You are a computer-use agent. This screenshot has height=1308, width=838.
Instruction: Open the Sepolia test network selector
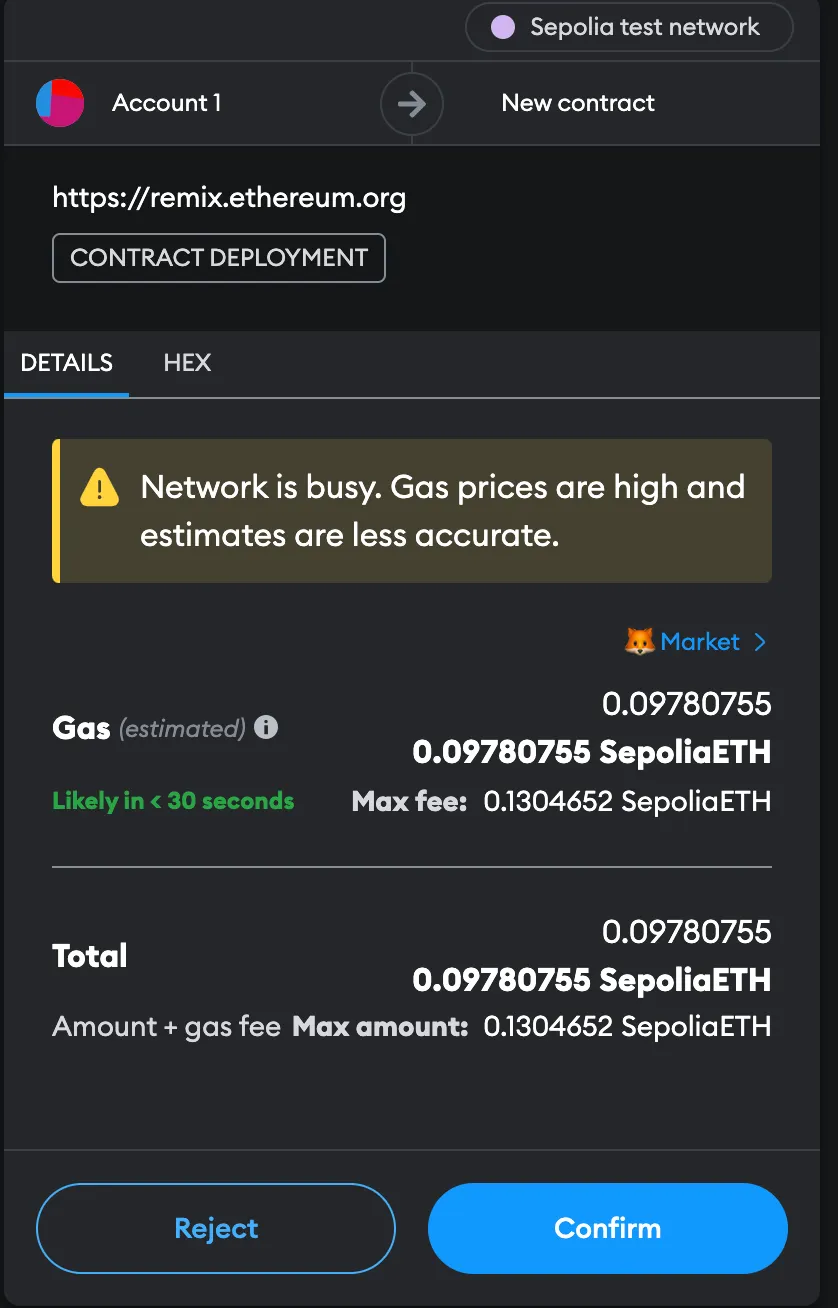[629, 27]
